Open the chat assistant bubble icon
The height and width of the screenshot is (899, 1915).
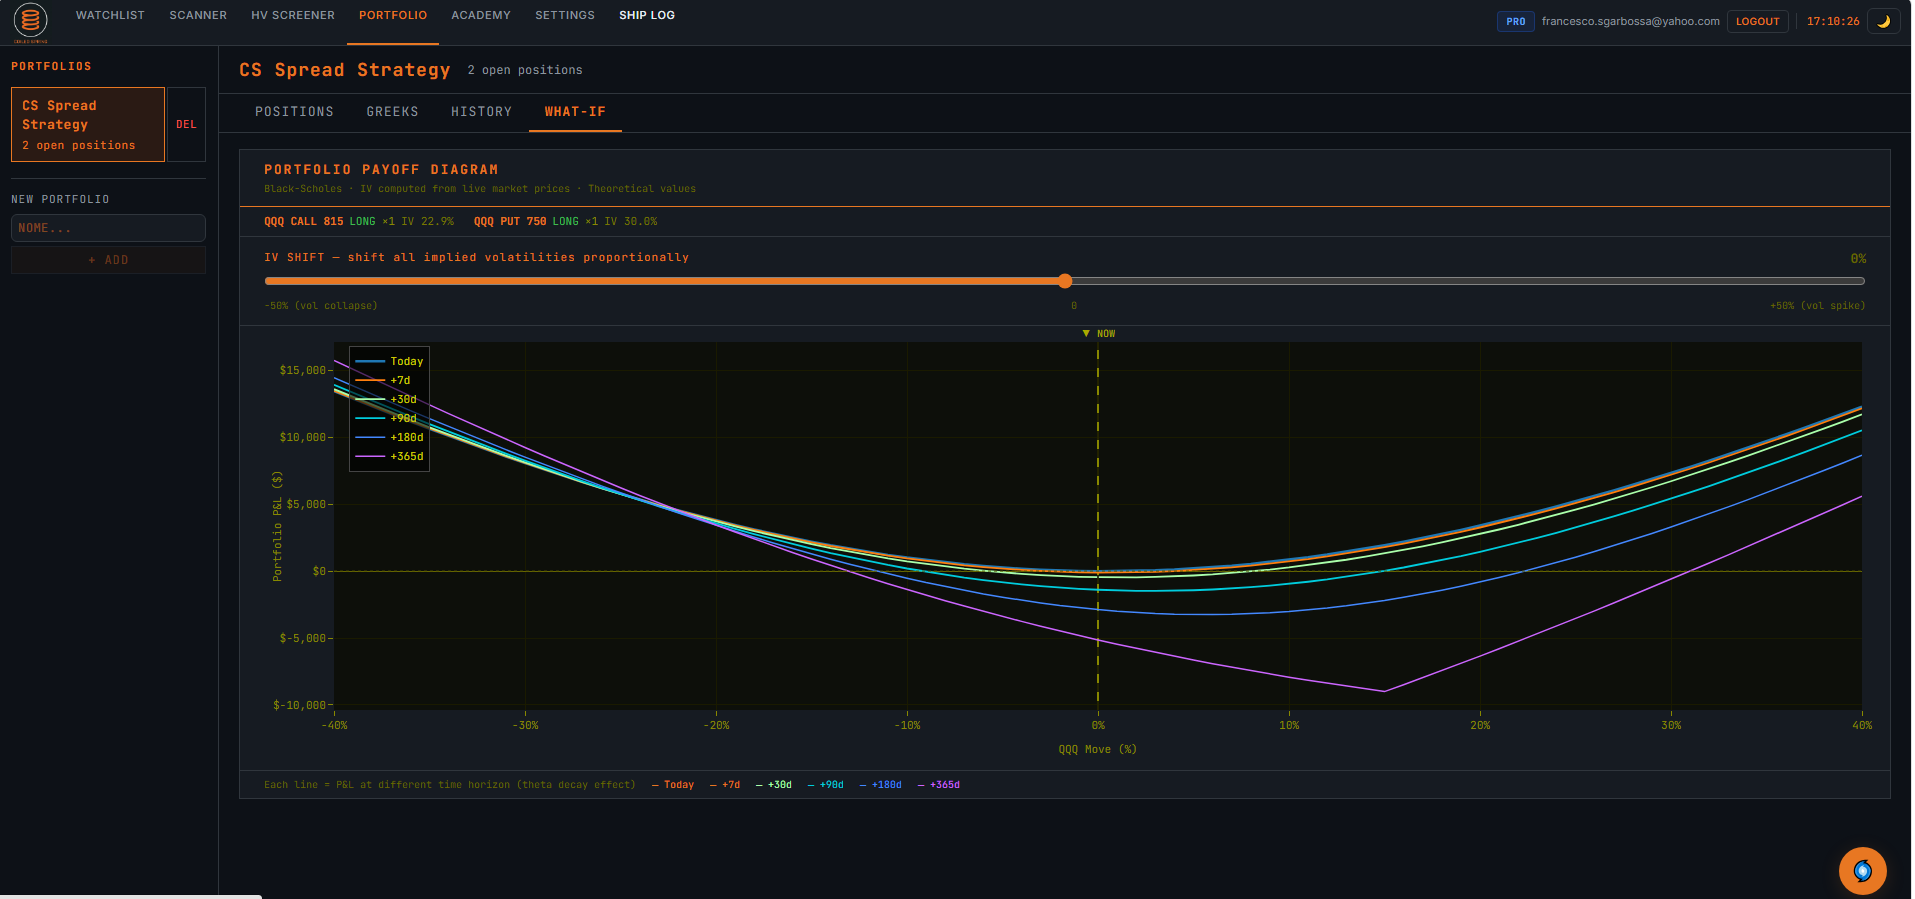1862,871
